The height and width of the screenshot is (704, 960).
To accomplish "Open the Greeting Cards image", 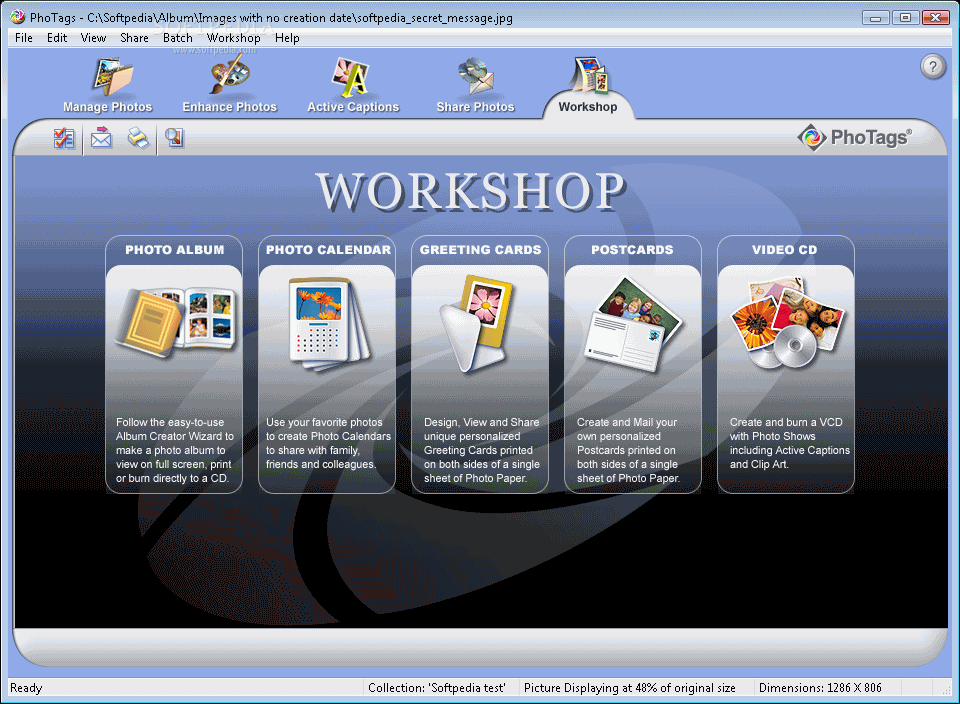I will point(476,323).
